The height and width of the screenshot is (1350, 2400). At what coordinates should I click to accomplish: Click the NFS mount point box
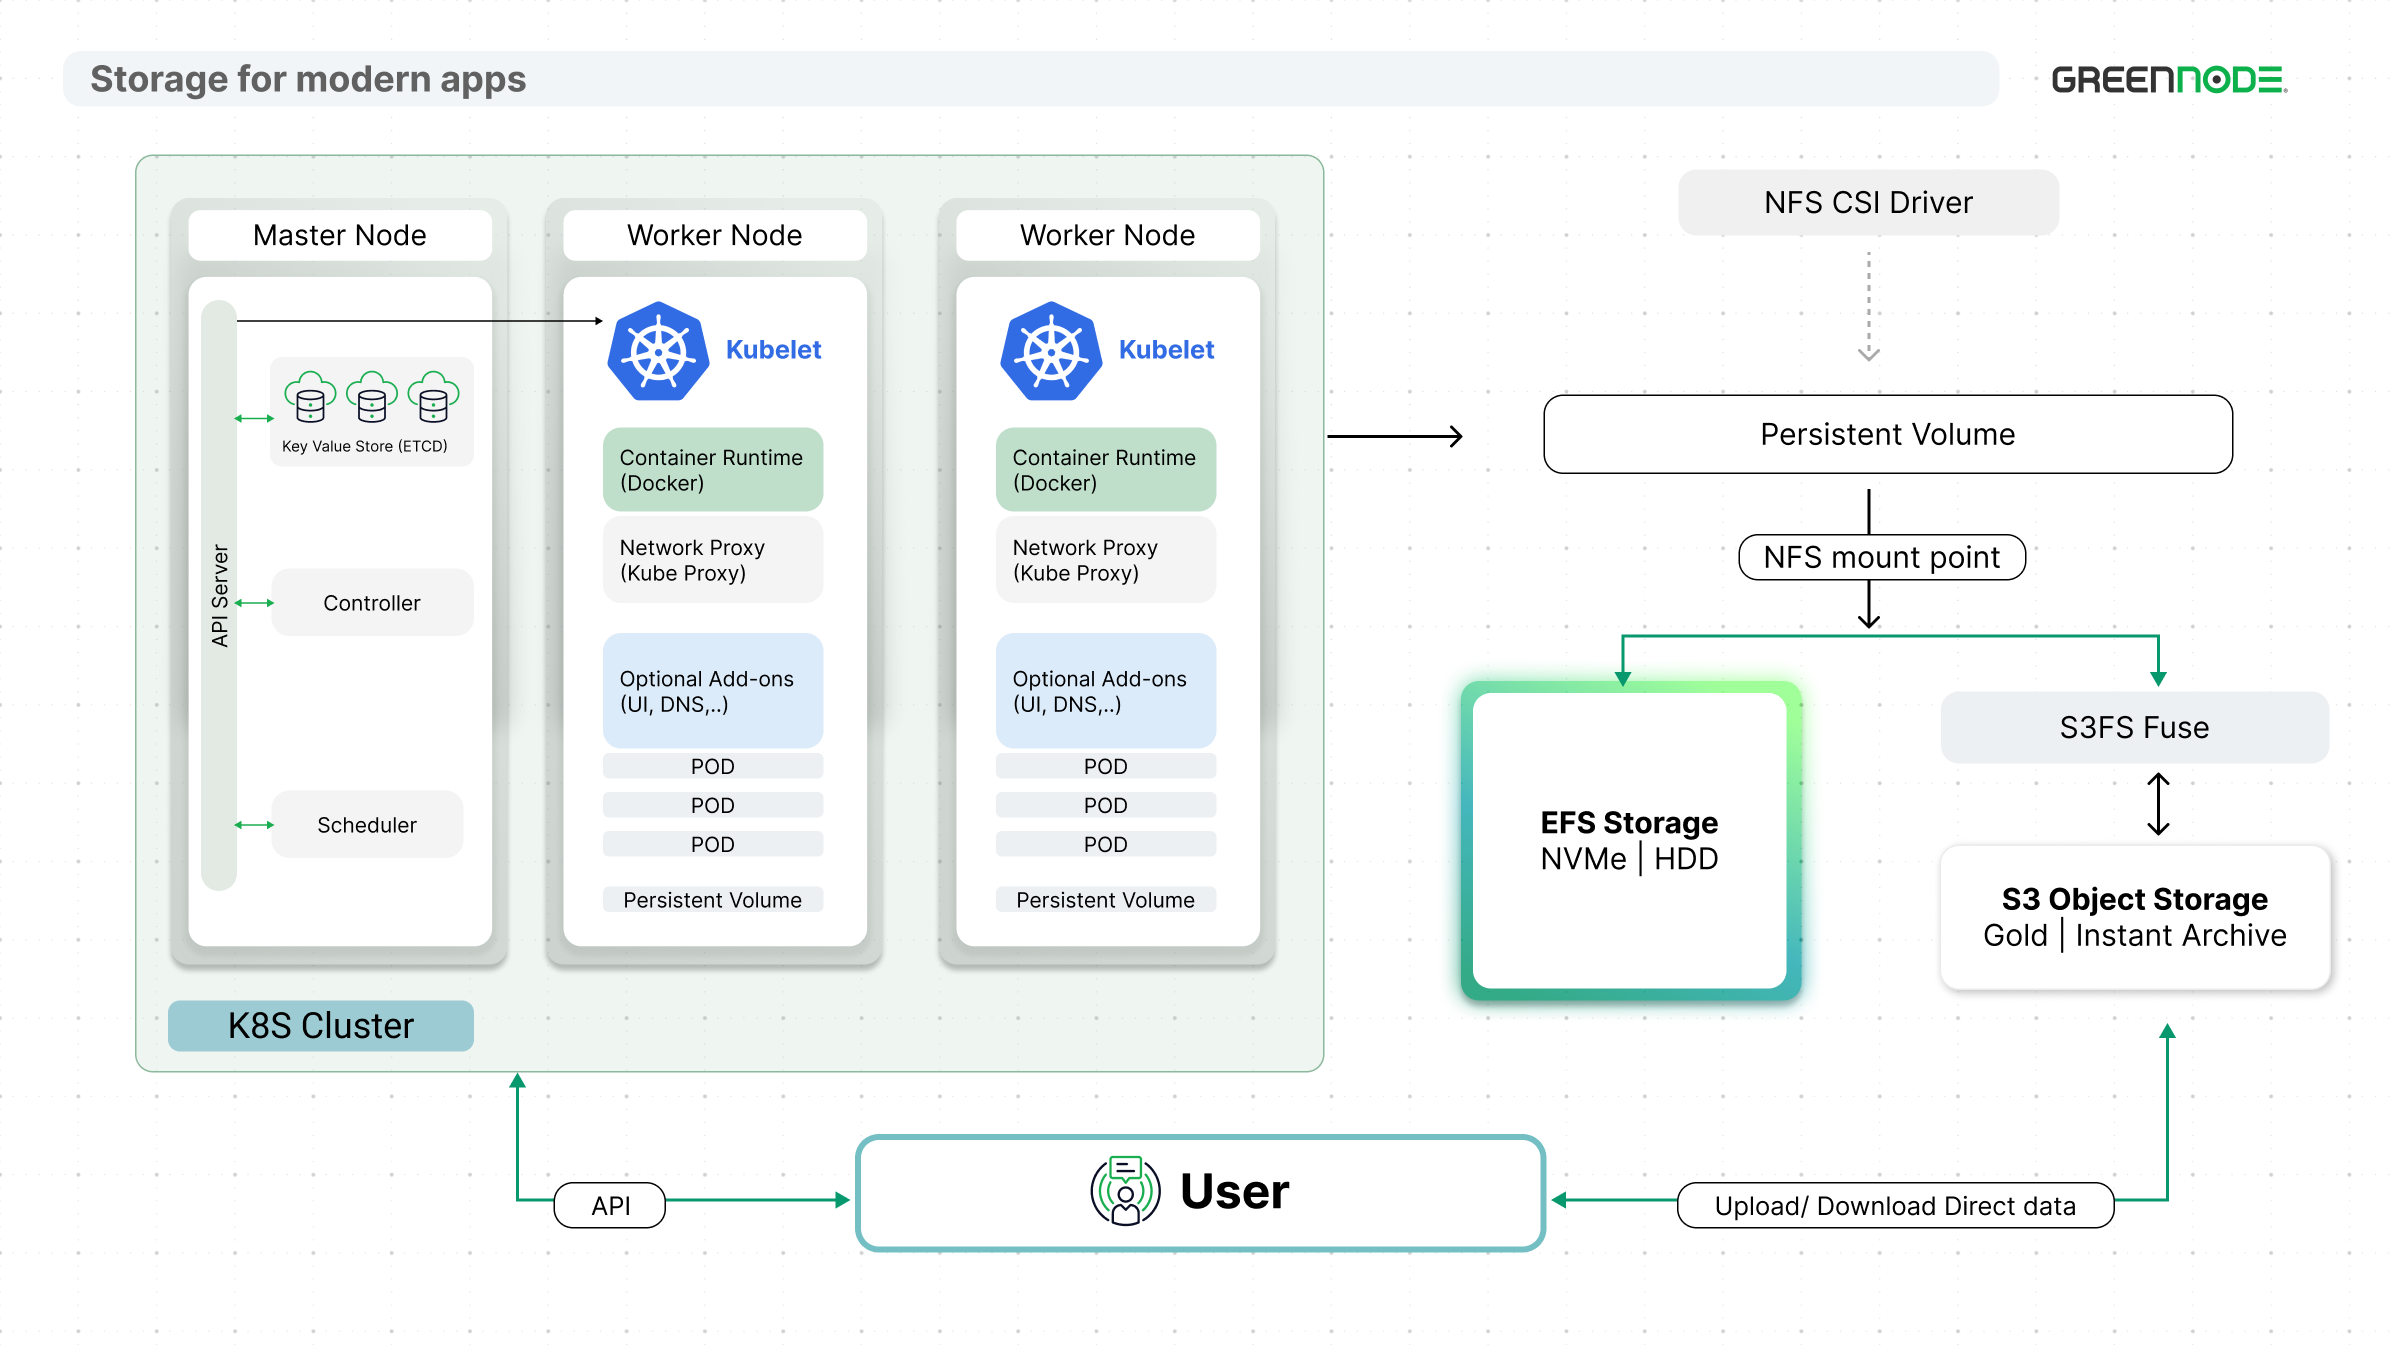pyautogui.click(x=1882, y=557)
